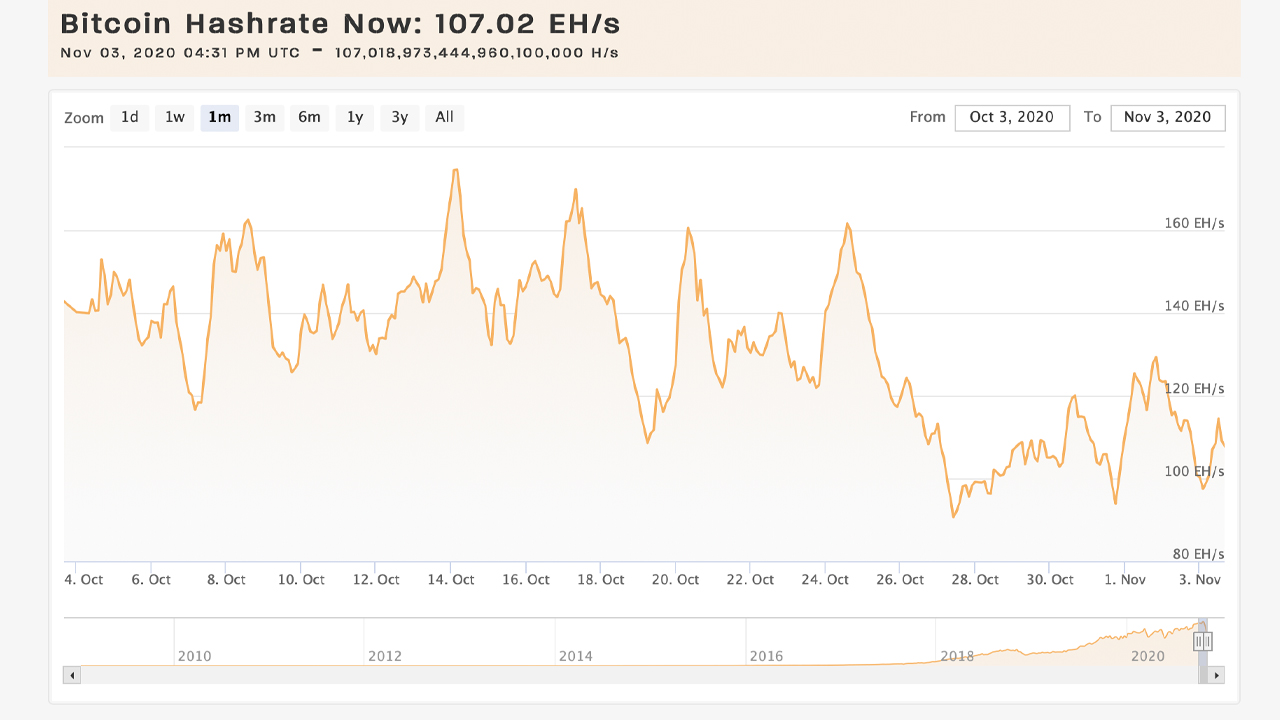The height and width of the screenshot is (720, 1280).
Task: Click the "30. Oct" date label
Action: (x=1051, y=579)
